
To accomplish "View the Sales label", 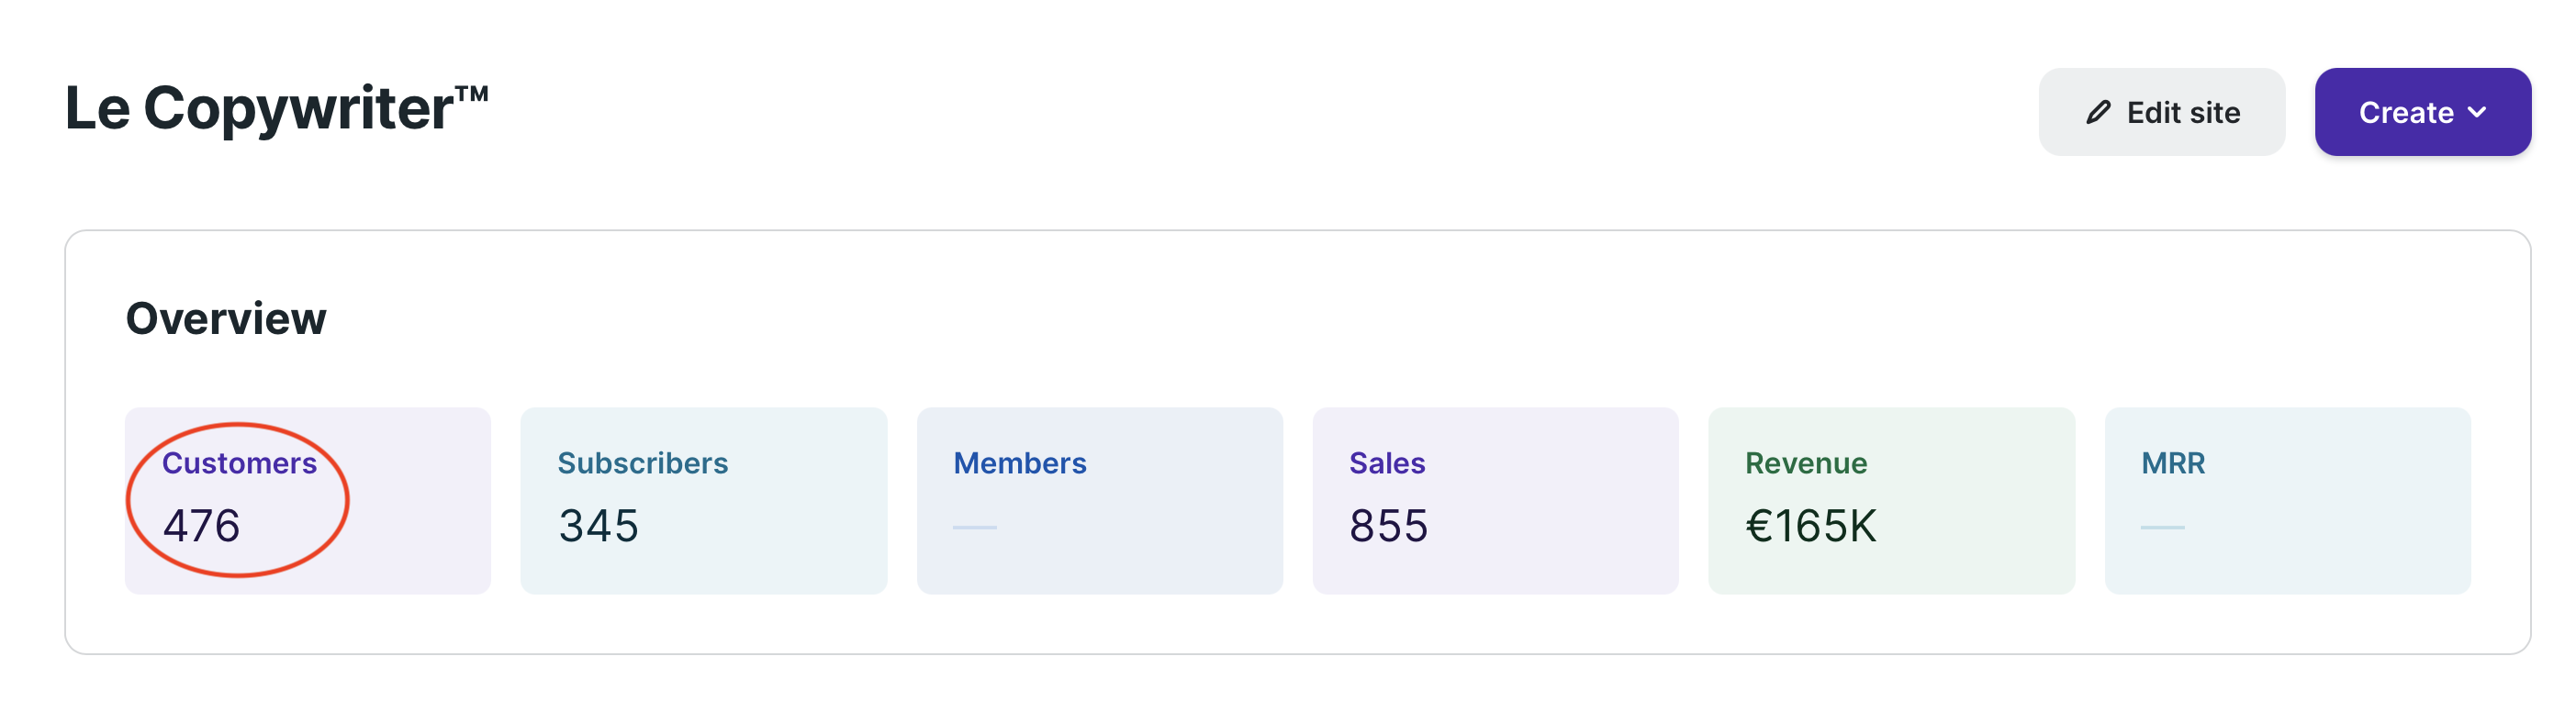I will coord(1386,463).
